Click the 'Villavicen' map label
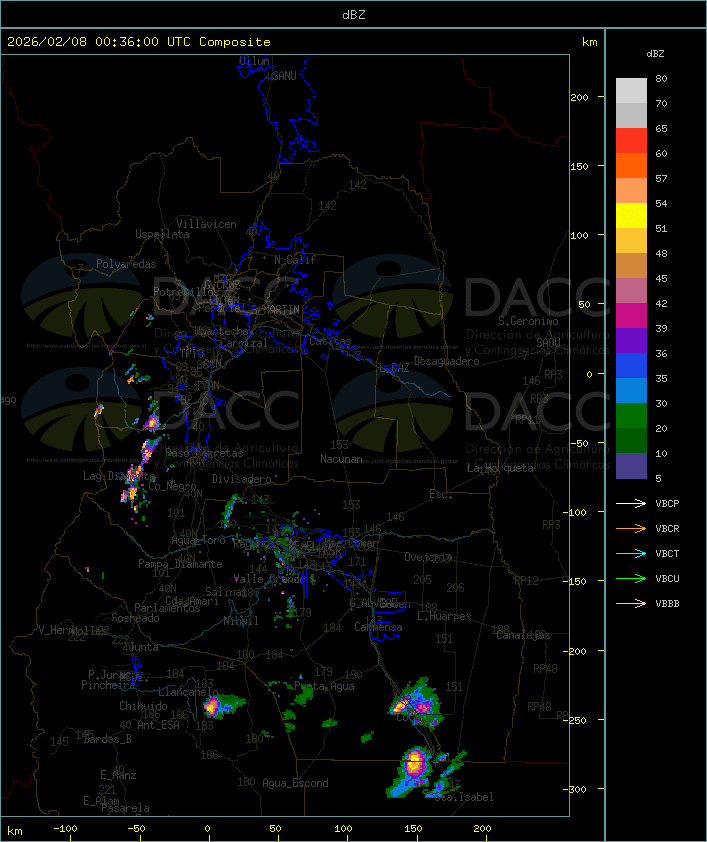This screenshot has width=707, height=842. (x=207, y=224)
